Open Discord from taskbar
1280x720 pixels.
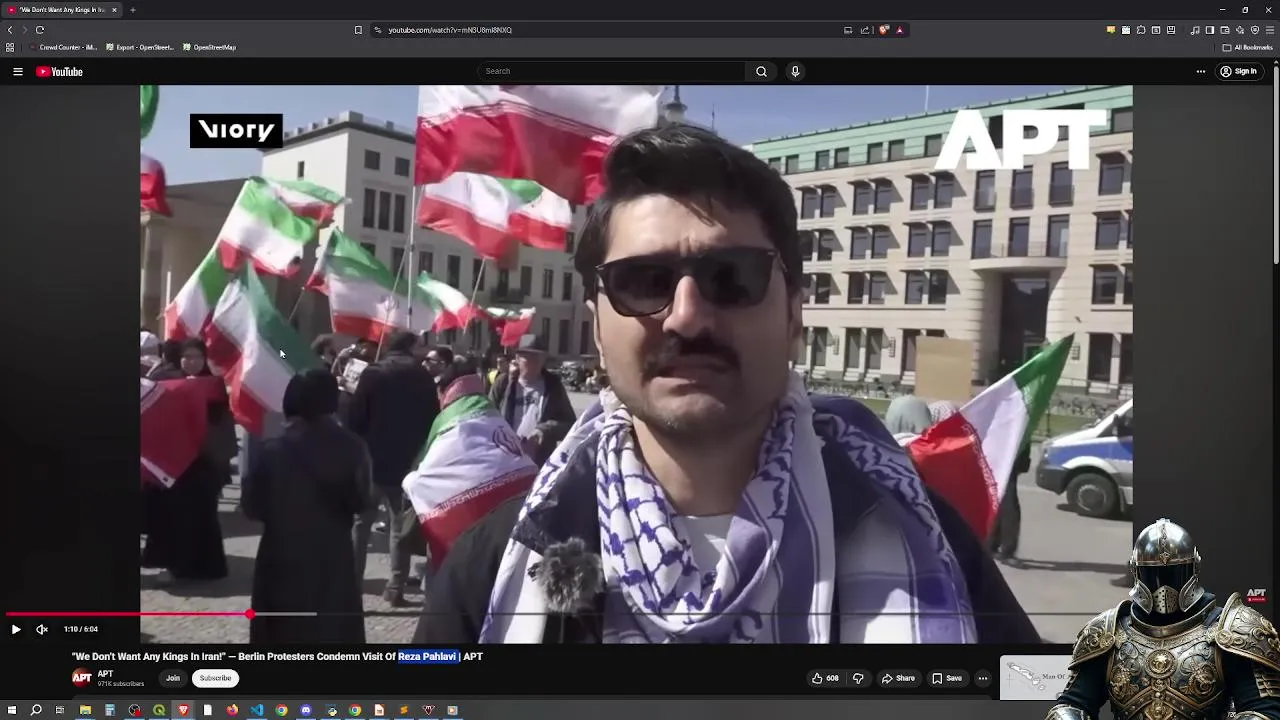point(306,710)
